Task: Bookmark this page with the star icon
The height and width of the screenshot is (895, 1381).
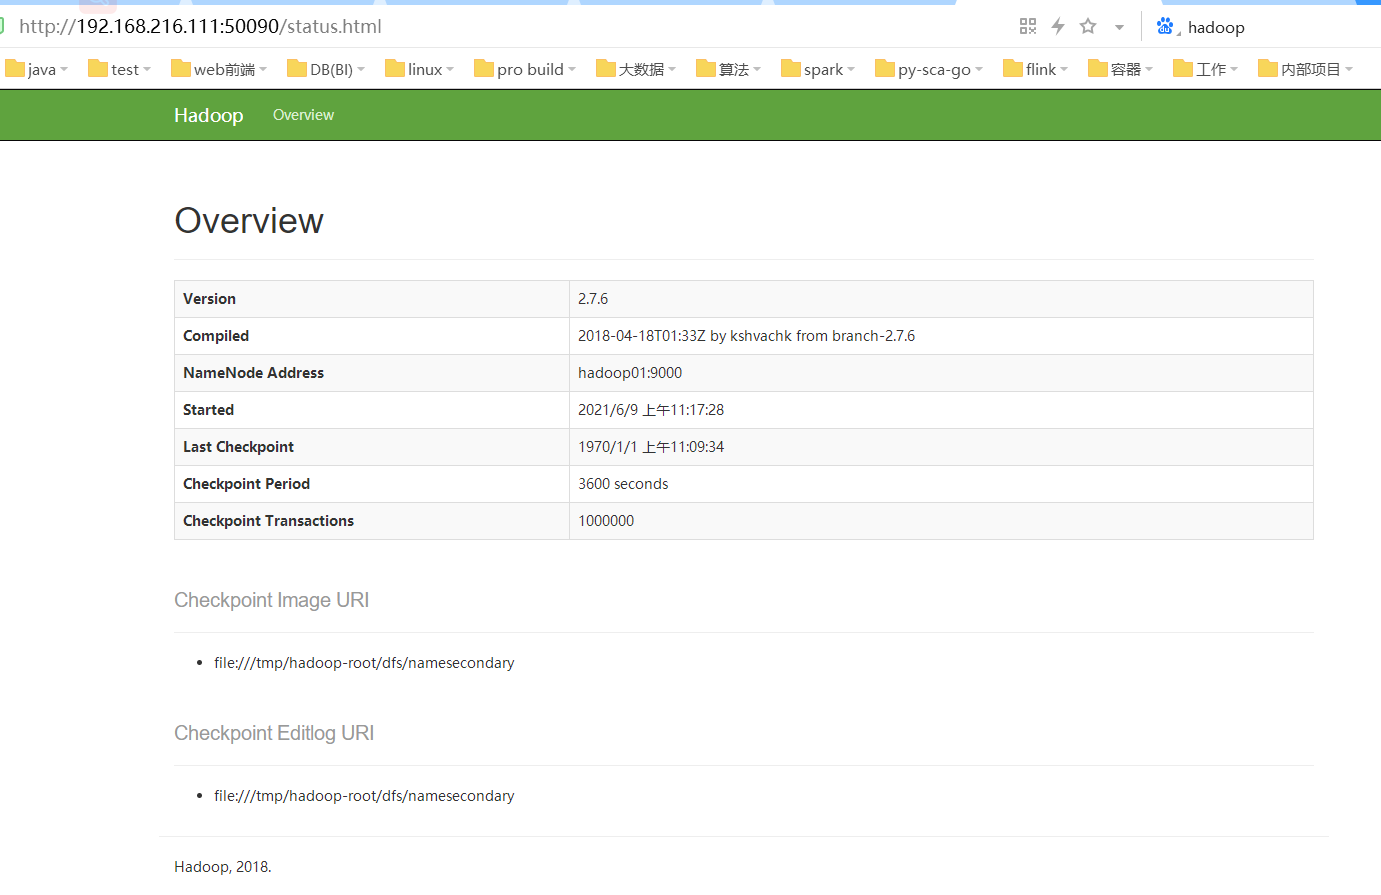Action: click(1088, 26)
